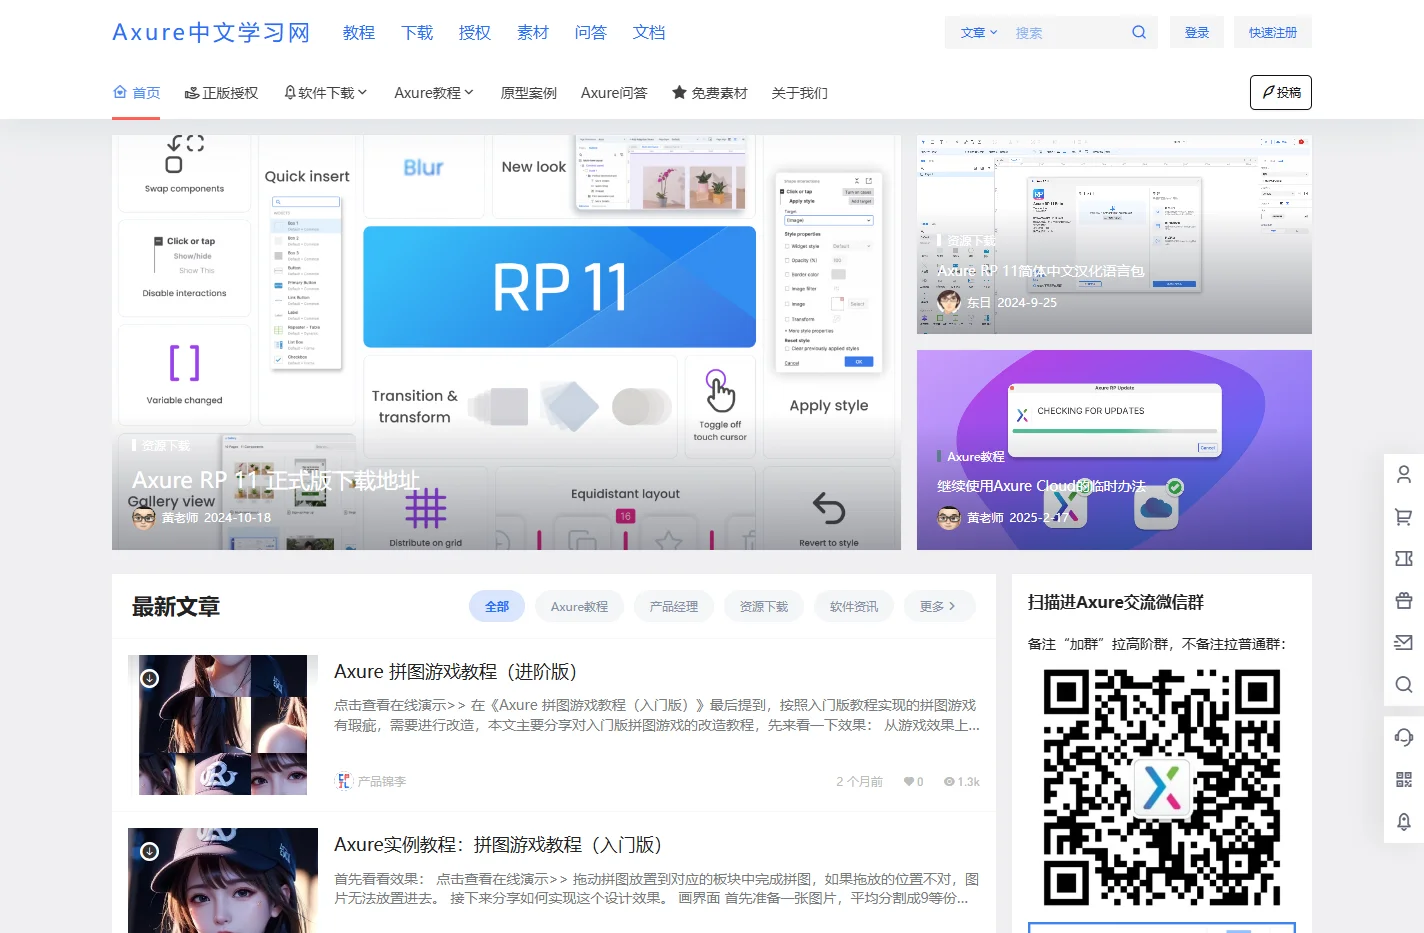Click the search magnifier icon in header

[x=1138, y=32]
